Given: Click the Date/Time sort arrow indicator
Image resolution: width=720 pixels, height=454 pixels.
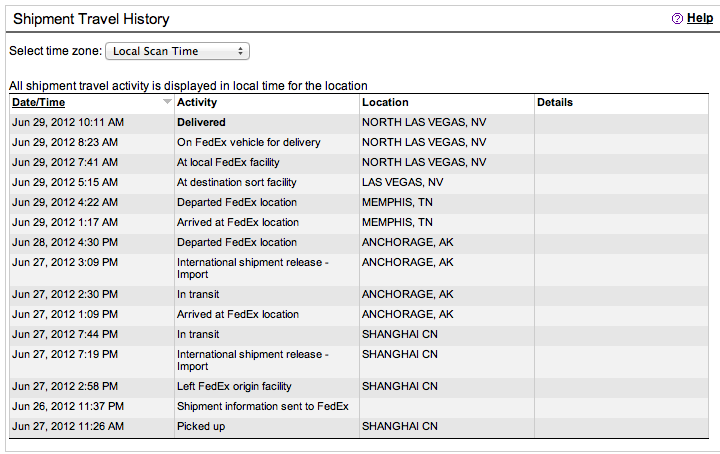Looking at the screenshot, I should [167, 102].
